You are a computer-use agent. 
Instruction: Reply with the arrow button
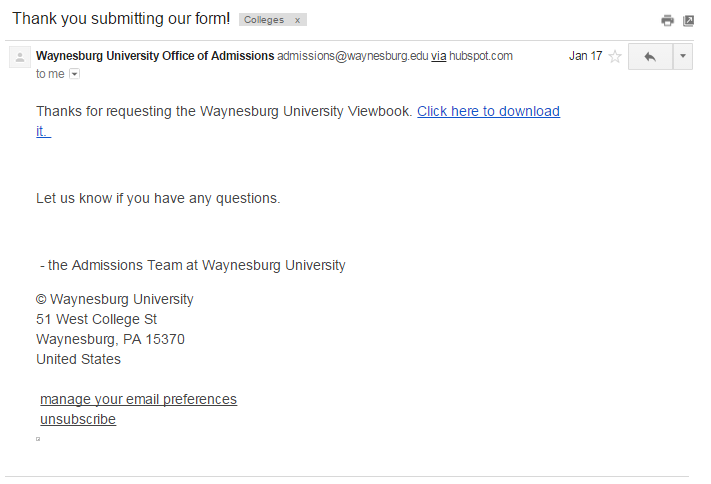pyautogui.click(x=650, y=57)
